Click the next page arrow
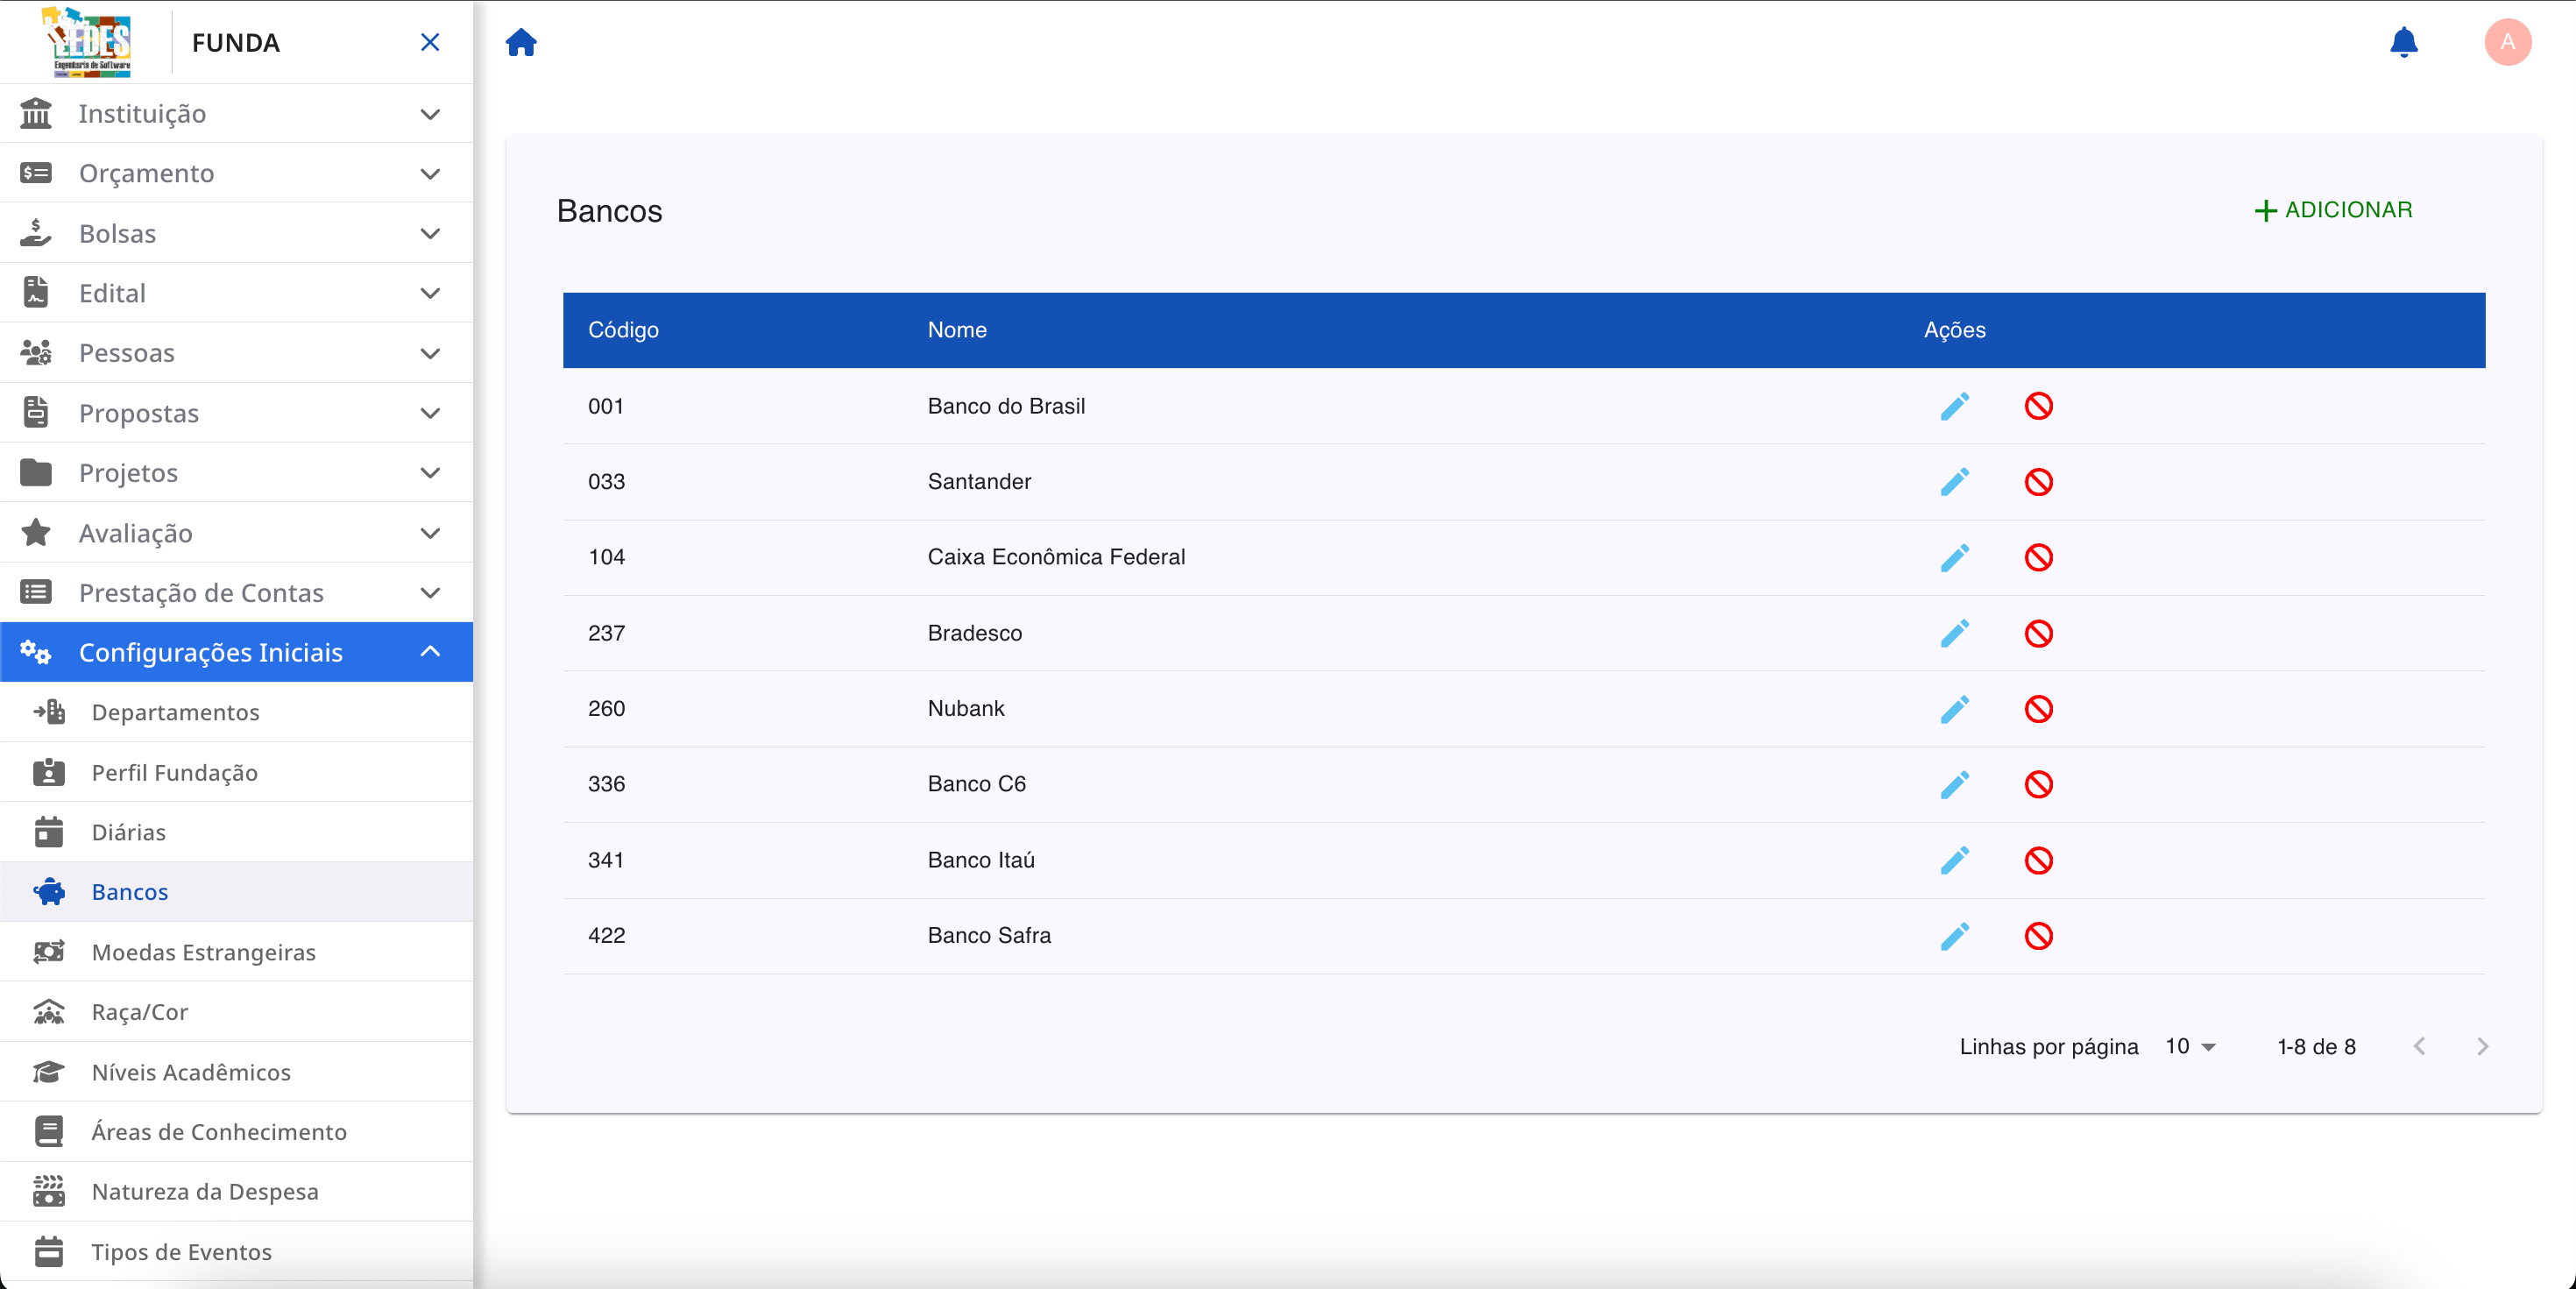The height and width of the screenshot is (1289, 2576). [x=2482, y=1046]
